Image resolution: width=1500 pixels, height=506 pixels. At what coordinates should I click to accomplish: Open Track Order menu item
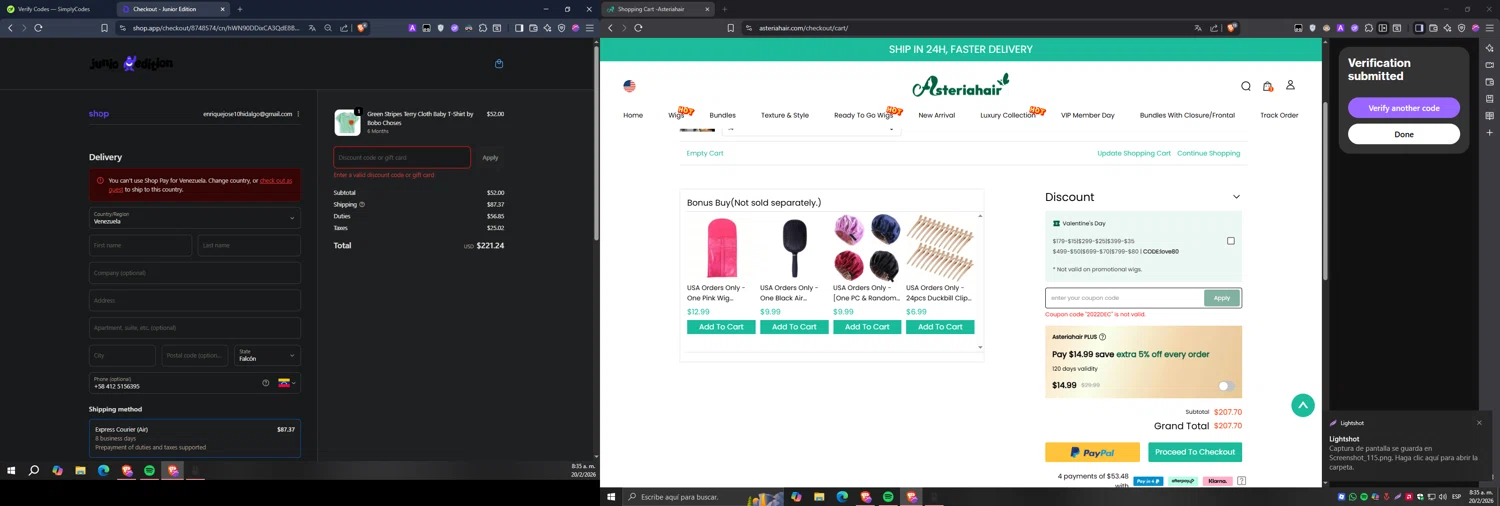tap(1279, 115)
